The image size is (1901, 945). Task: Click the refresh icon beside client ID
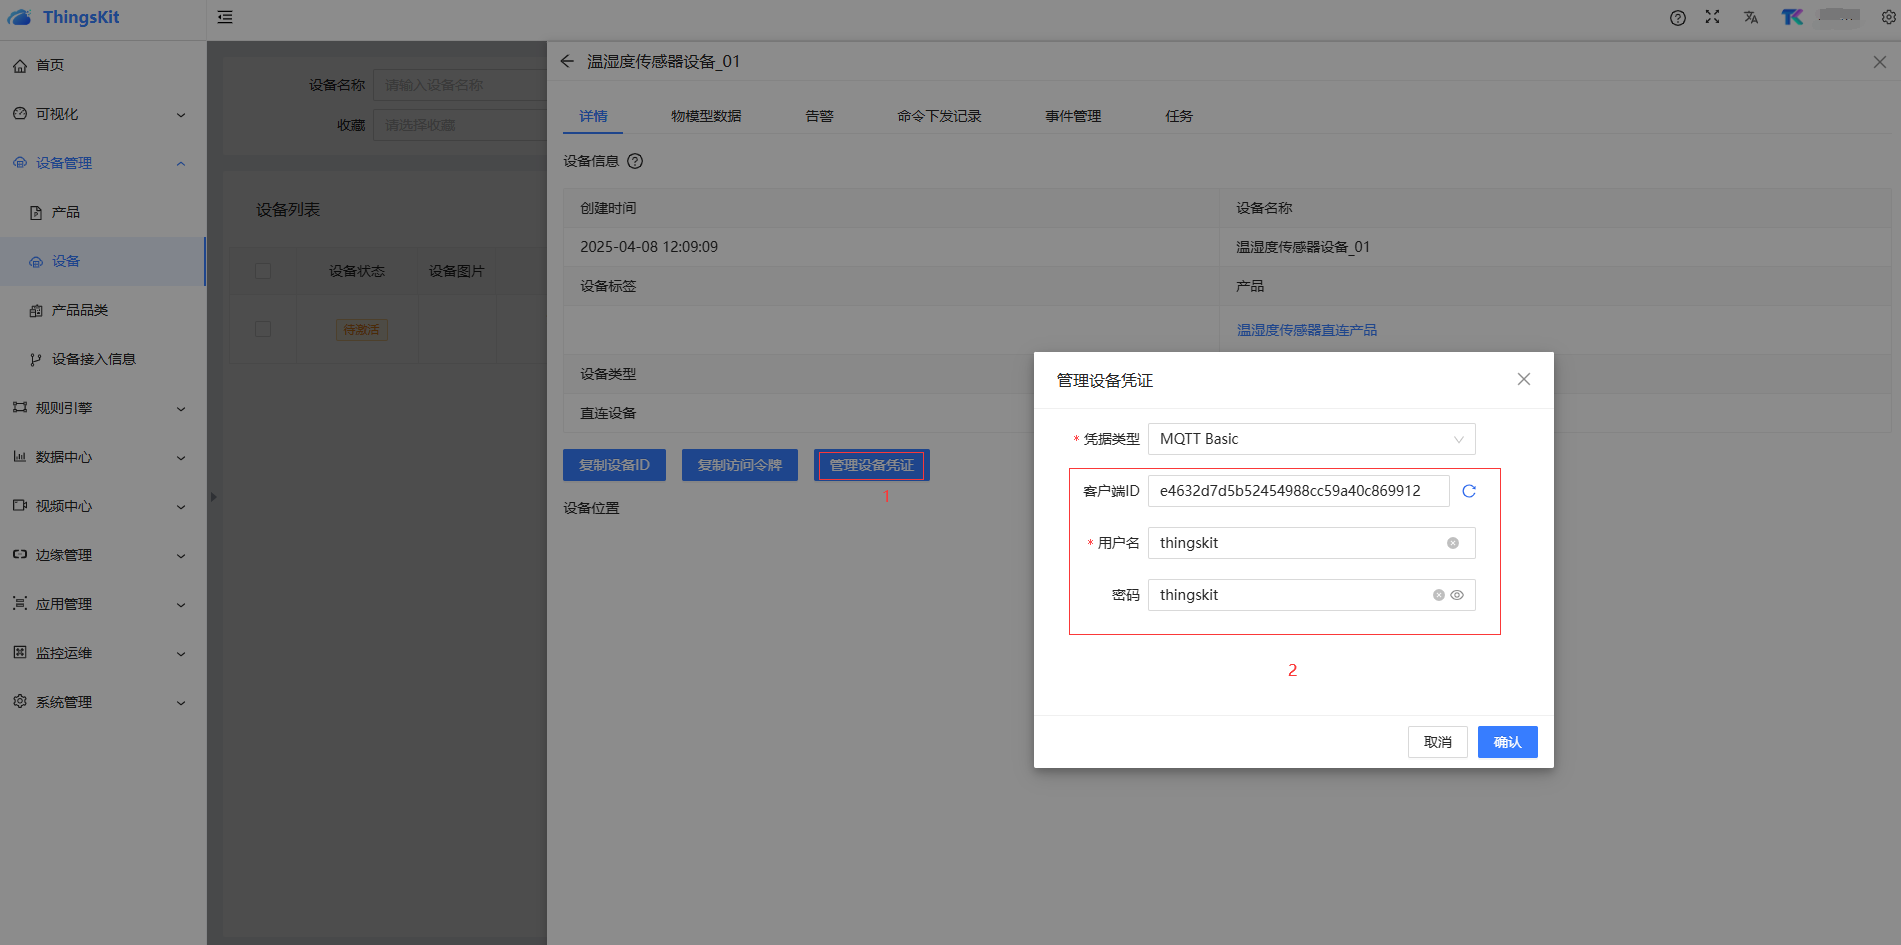point(1468,491)
